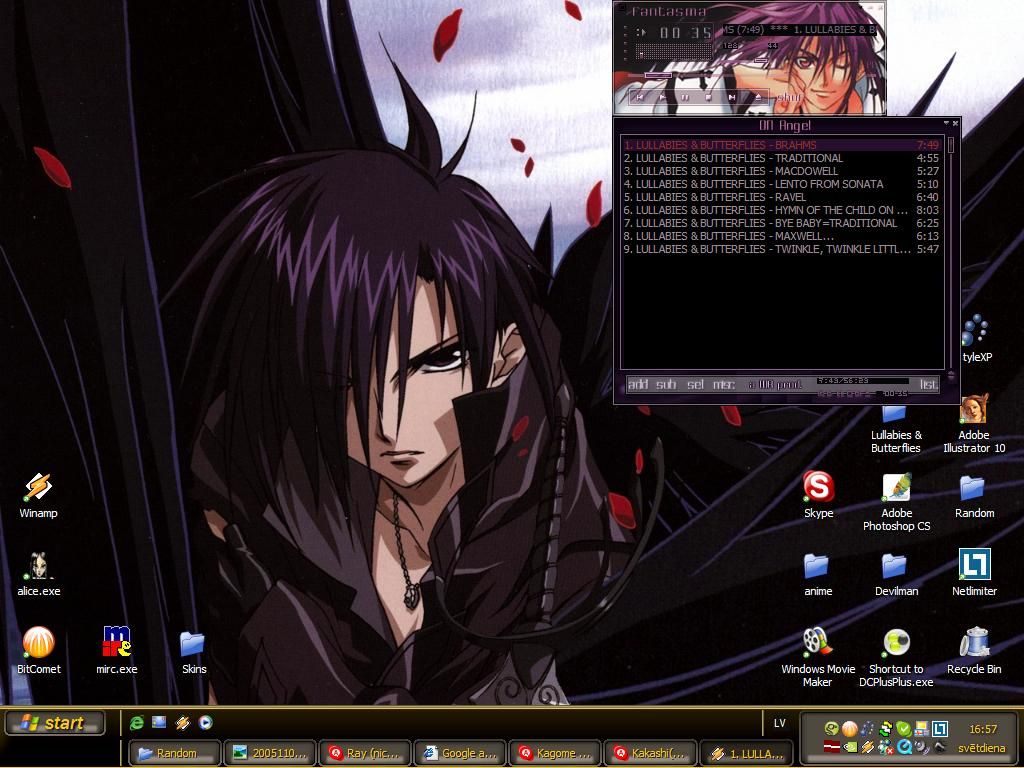Image resolution: width=1024 pixels, height=768 pixels.
Task: Launch mirc.exe from the desktop
Action: click(x=117, y=650)
